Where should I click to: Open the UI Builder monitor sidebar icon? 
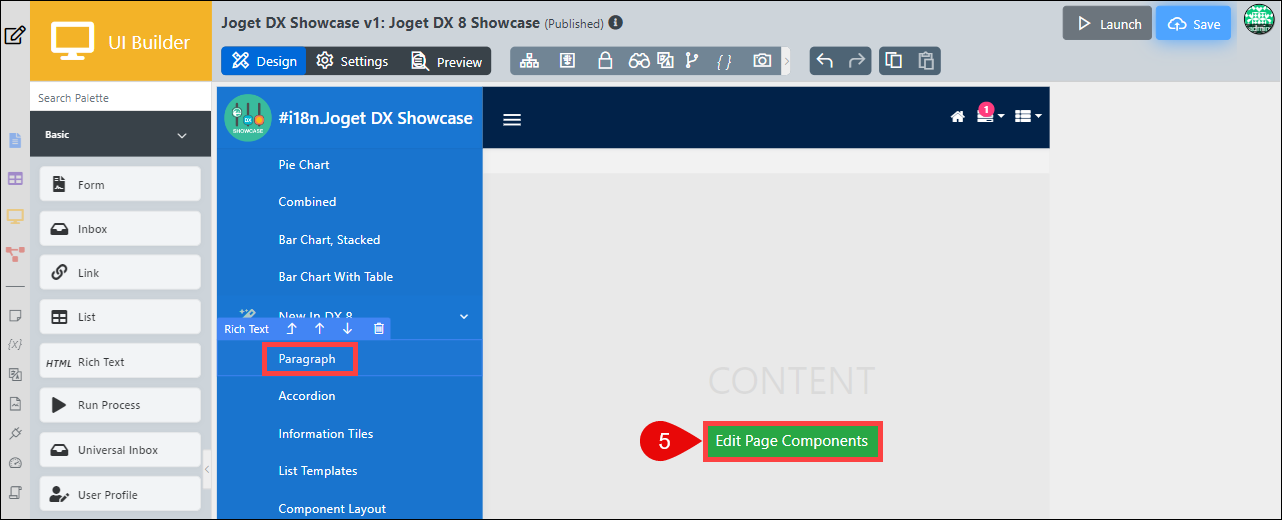(15, 216)
